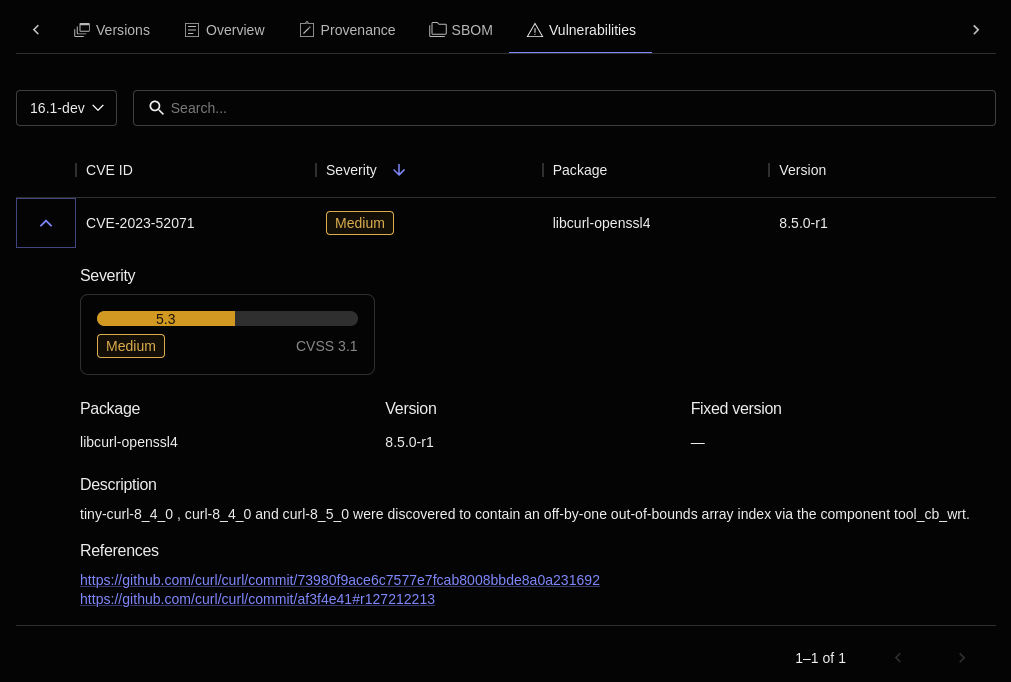Image resolution: width=1011 pixels, height=682 pixels.
Task: Click the left back chevron icon
Action: coord(35,29)
